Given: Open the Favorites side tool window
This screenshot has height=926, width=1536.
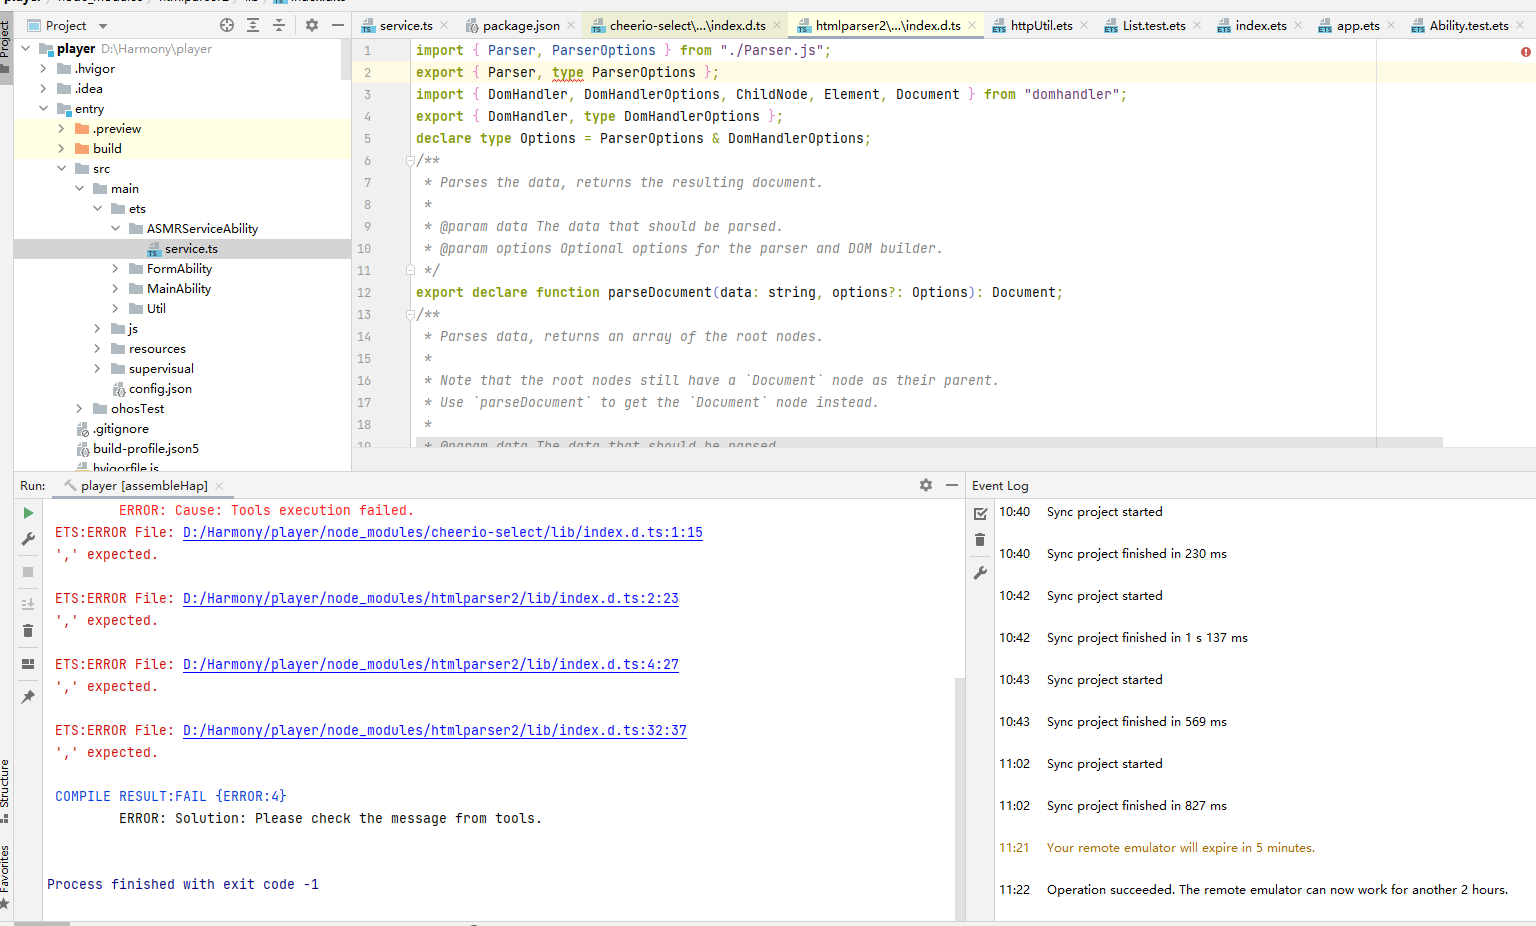Looking at the screenshot, I should pos(5,876).
